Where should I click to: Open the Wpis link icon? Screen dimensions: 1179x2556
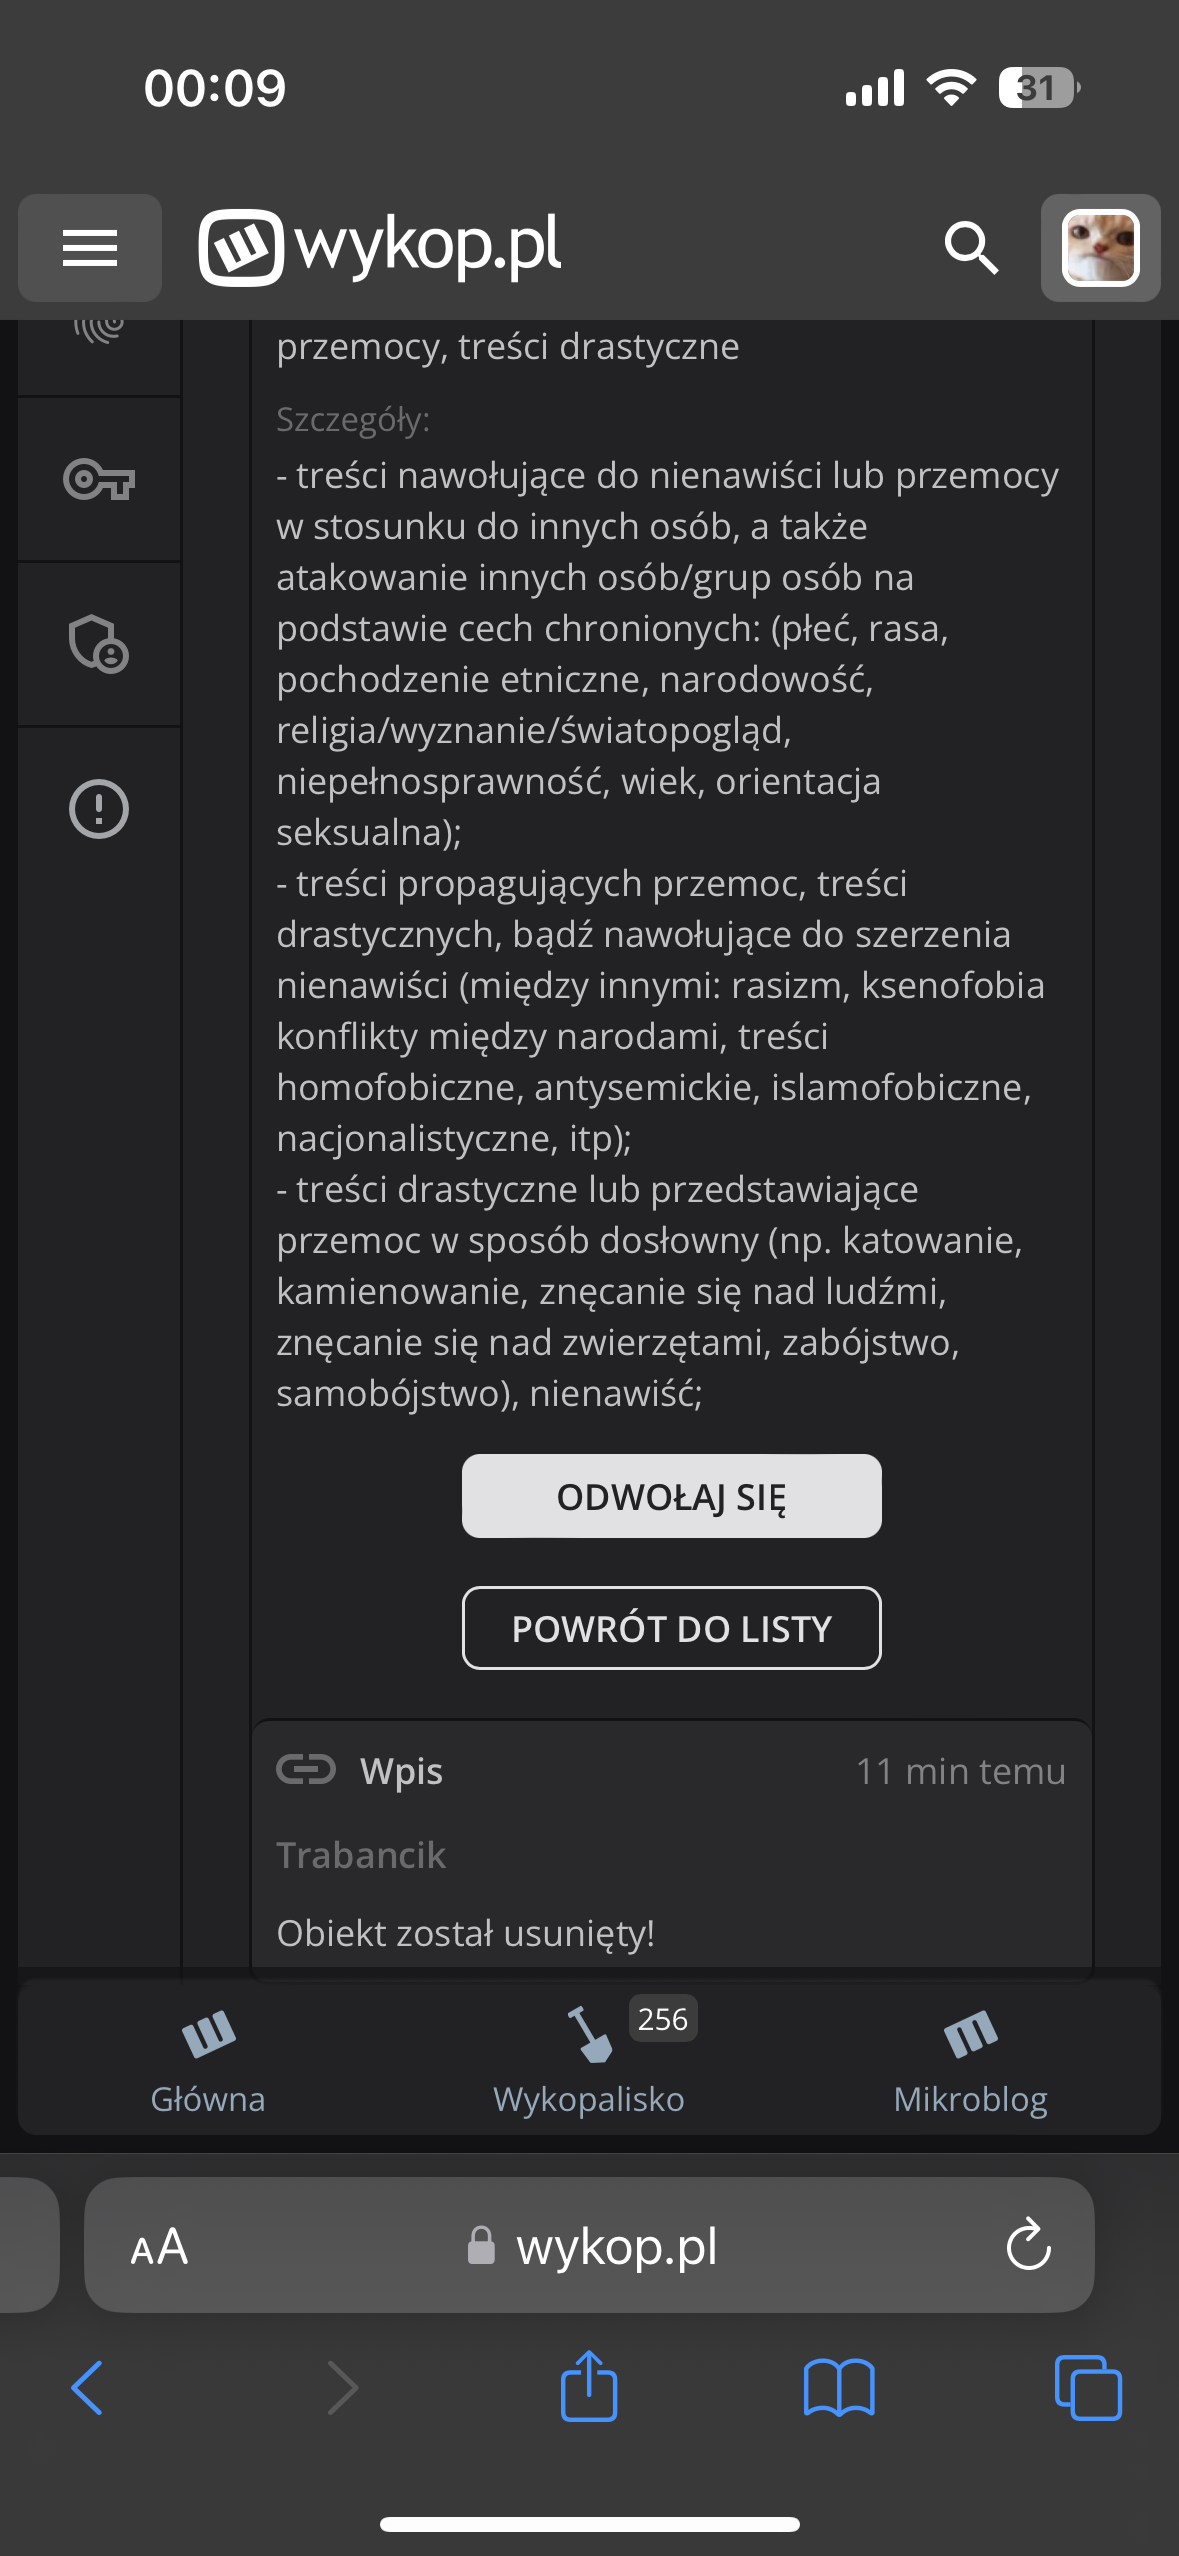click(306, 1770)
